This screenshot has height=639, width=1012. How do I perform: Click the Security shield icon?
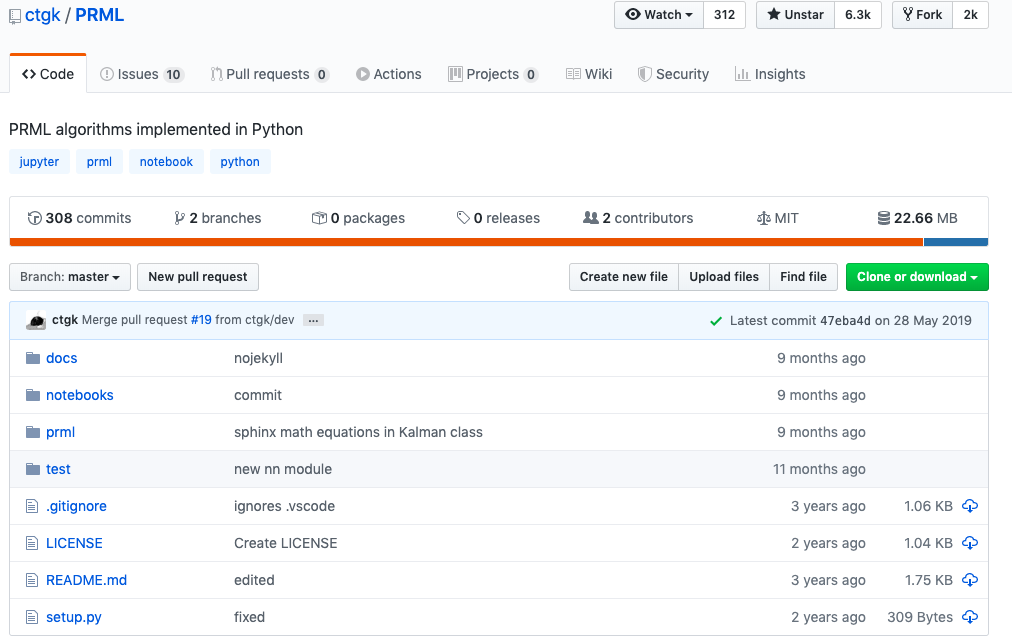[643, 73]
